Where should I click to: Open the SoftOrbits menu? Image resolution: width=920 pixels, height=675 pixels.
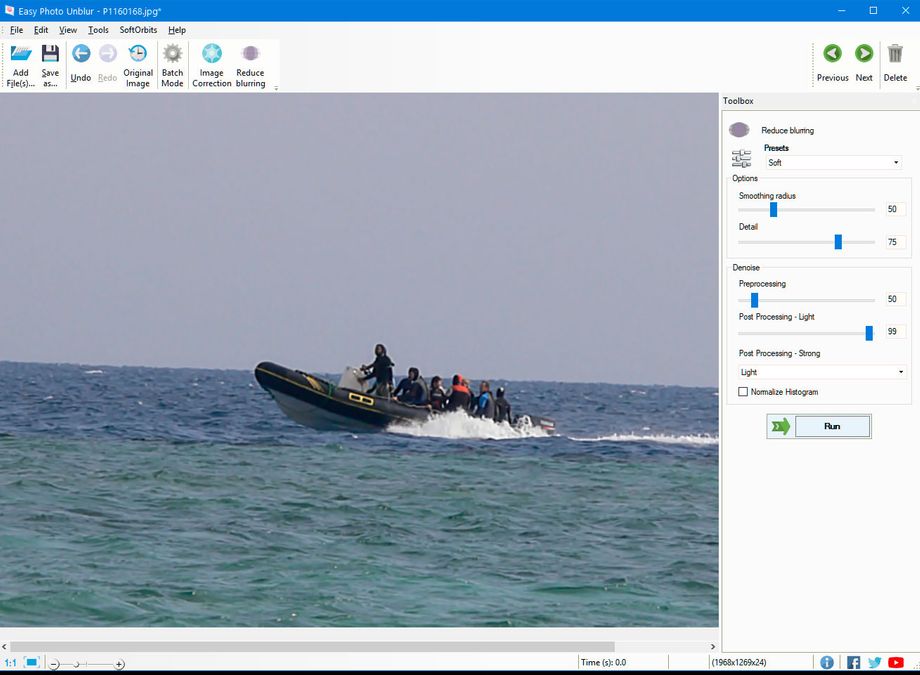pyautogui.click(x=137, y=29)
